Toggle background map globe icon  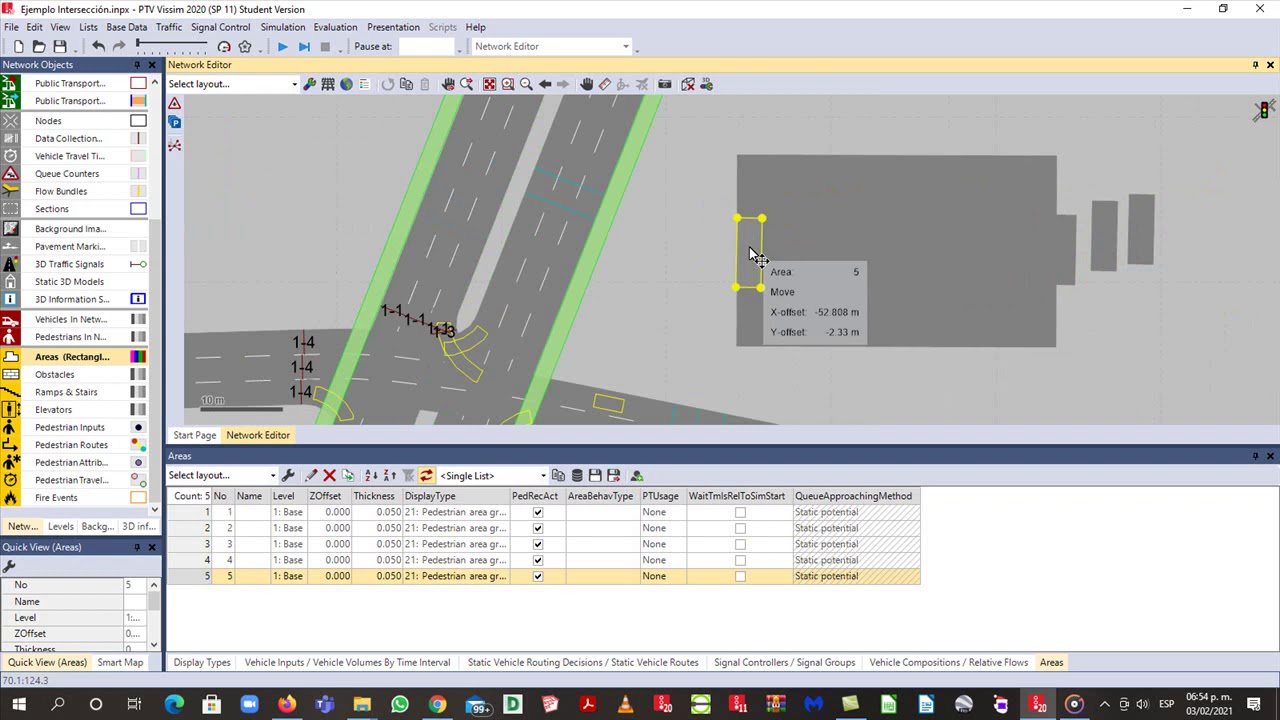346,84
